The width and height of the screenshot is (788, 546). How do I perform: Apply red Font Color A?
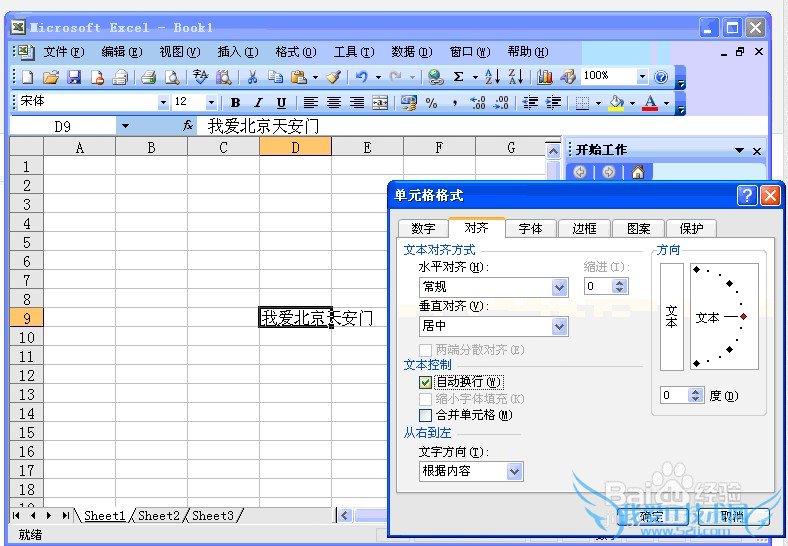pyautogui.click(x=650, y=103)
